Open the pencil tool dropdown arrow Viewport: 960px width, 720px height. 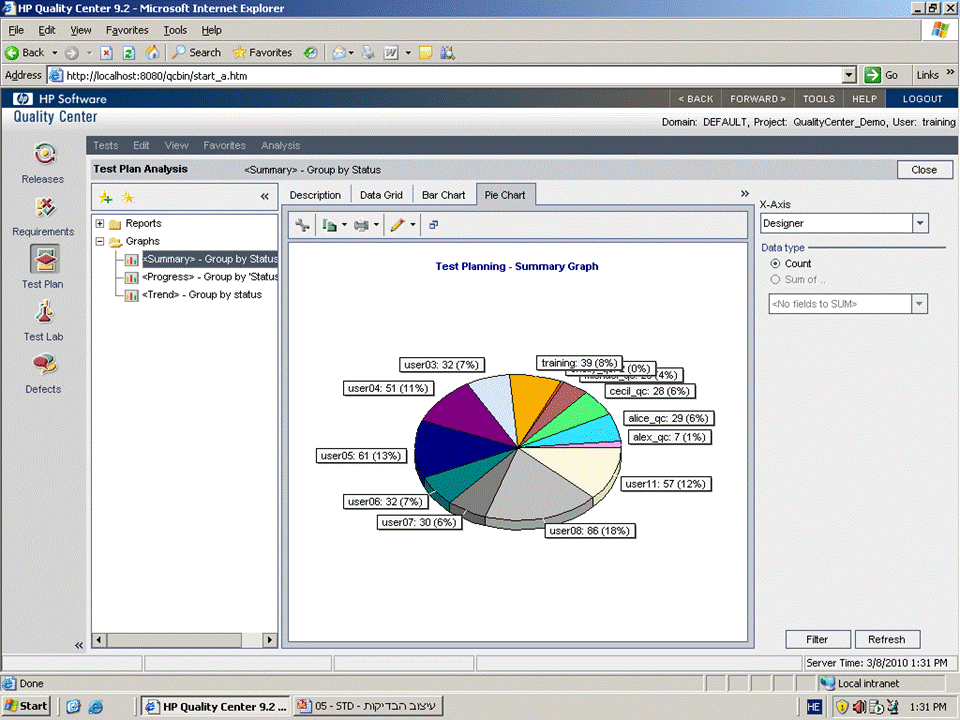tap(413, 225)
